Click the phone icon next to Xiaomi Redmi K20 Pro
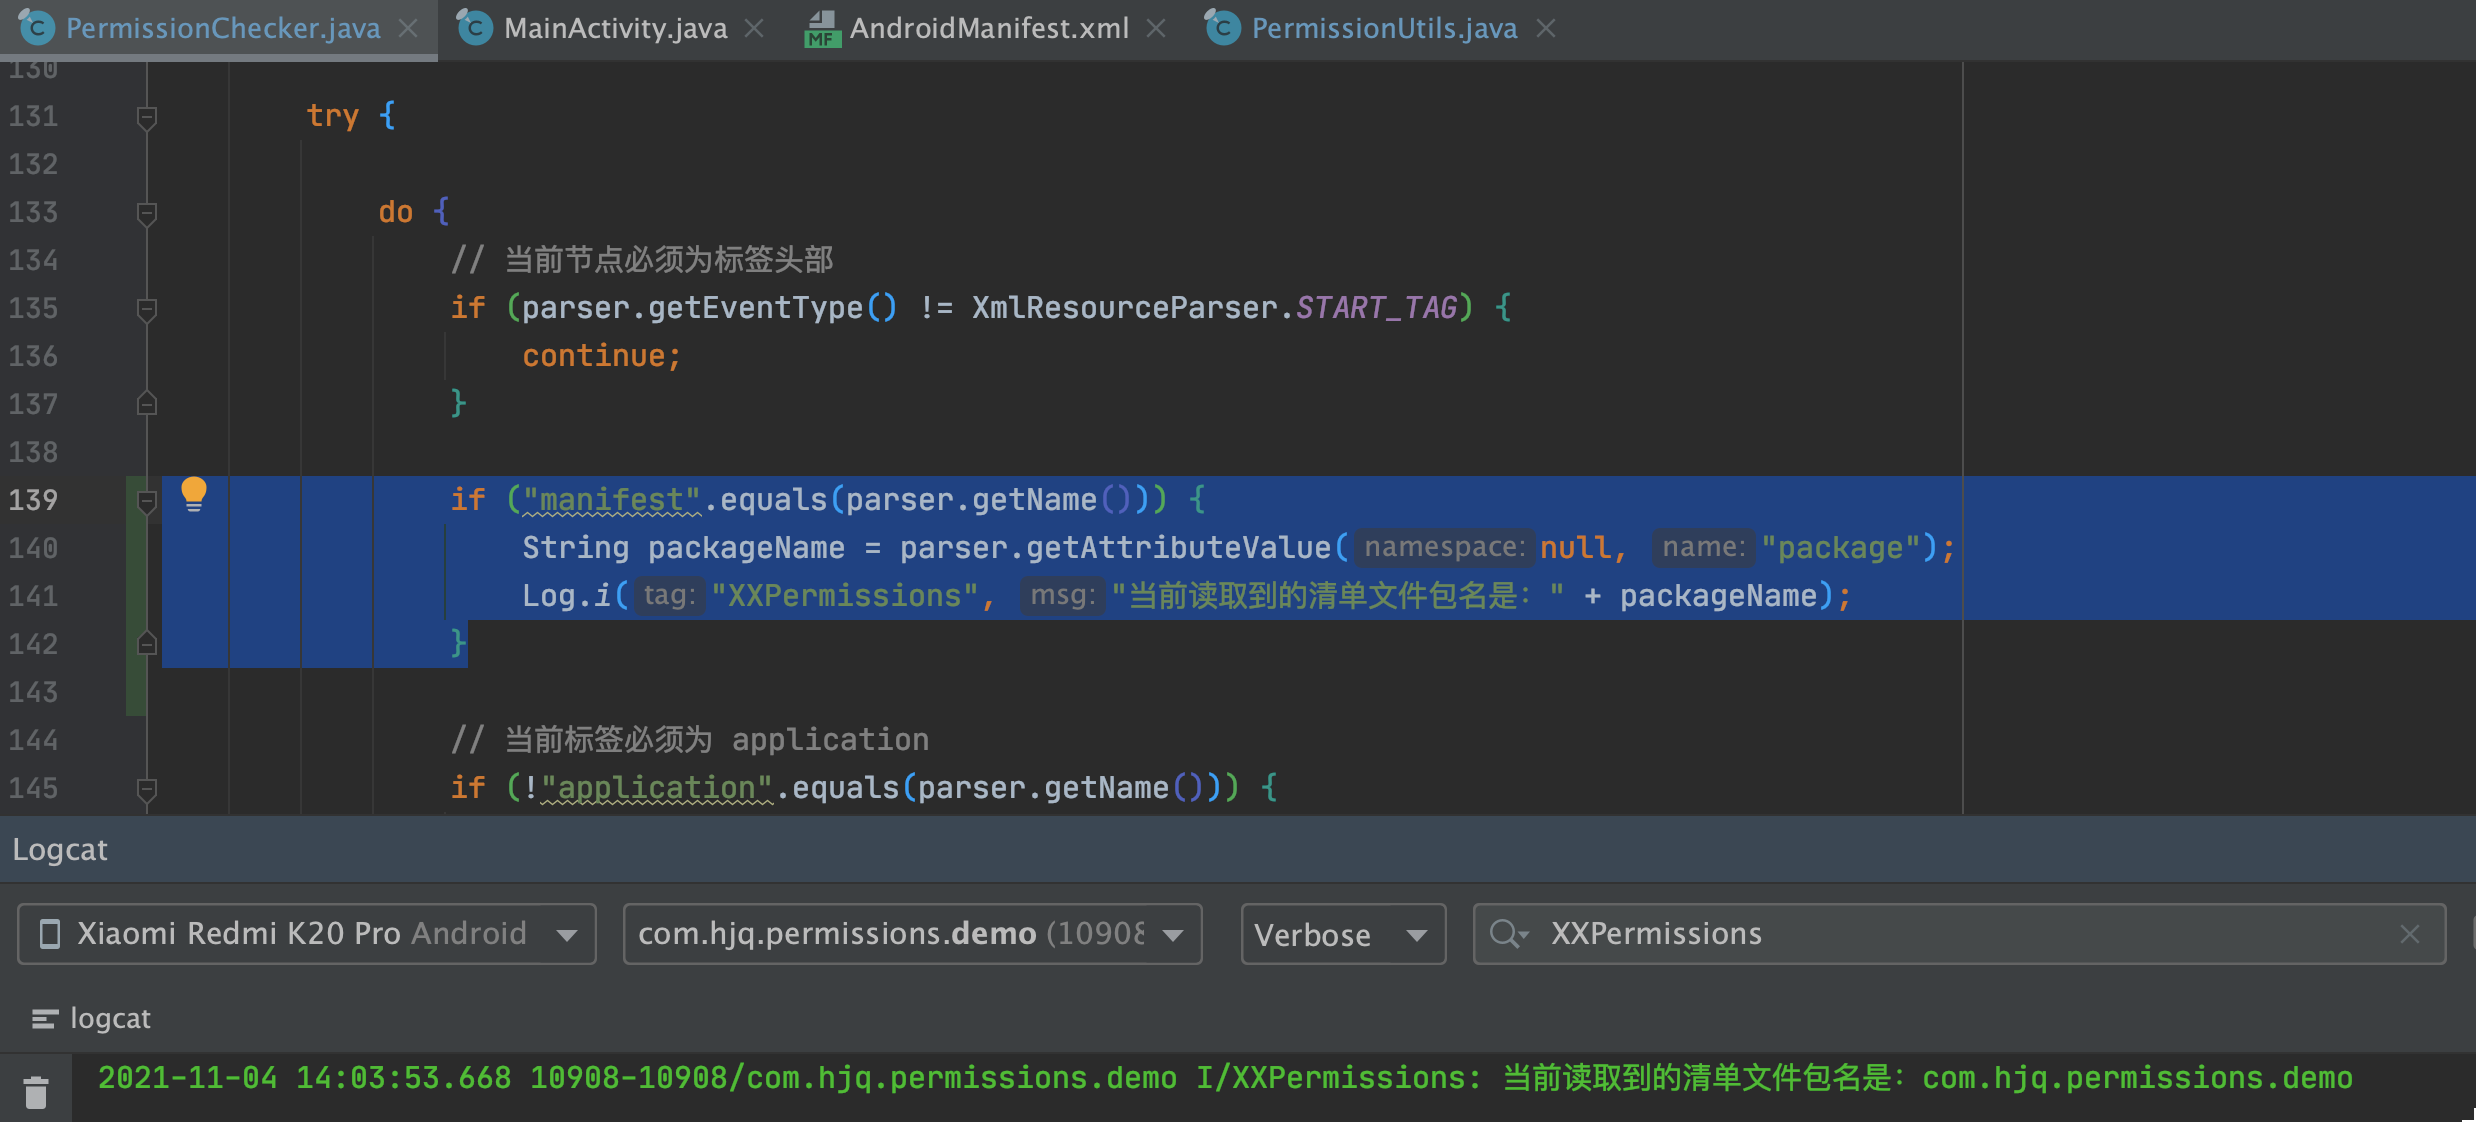Image resolution: width=2476 pixels, height=1122 pixels. point(48,933)
